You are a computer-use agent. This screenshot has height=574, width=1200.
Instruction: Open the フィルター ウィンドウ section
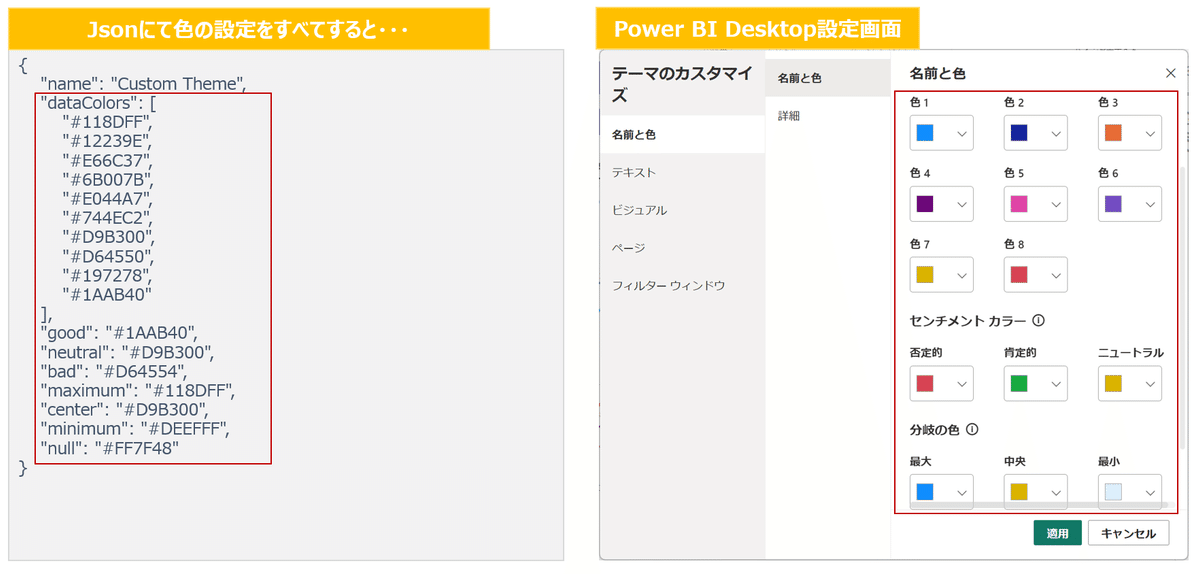pos(682,286)
